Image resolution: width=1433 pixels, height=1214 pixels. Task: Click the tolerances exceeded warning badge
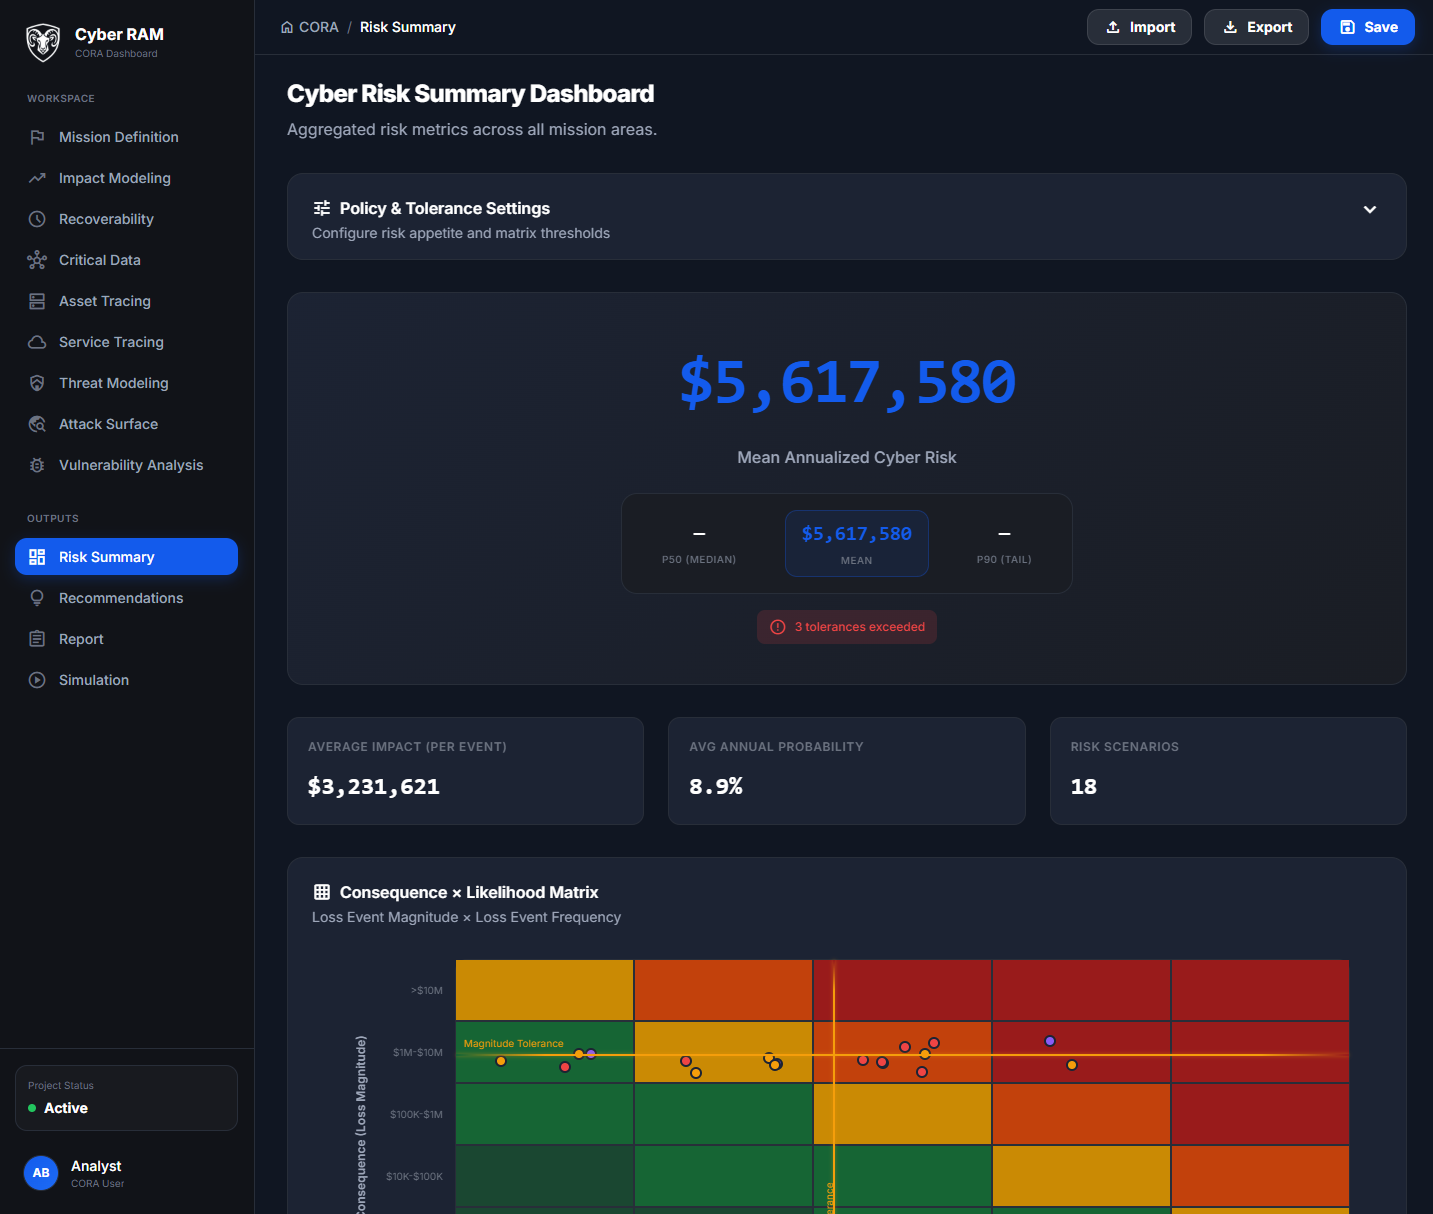click(x=846, y=627)
